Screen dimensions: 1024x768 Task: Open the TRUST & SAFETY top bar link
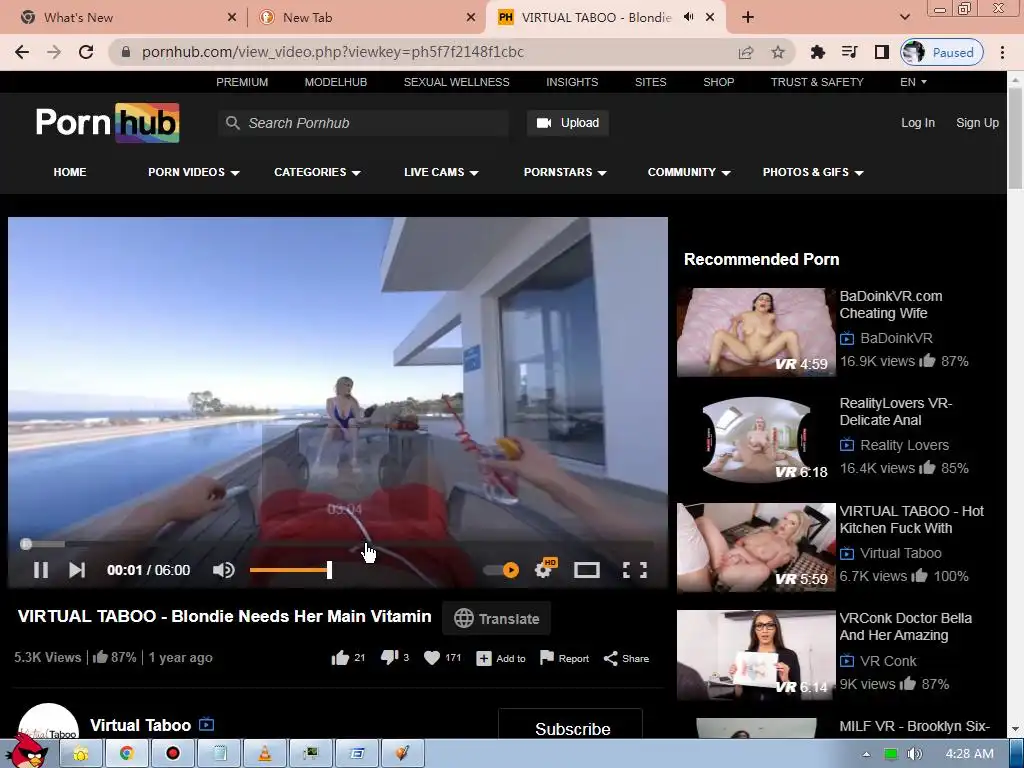(817, 82)
